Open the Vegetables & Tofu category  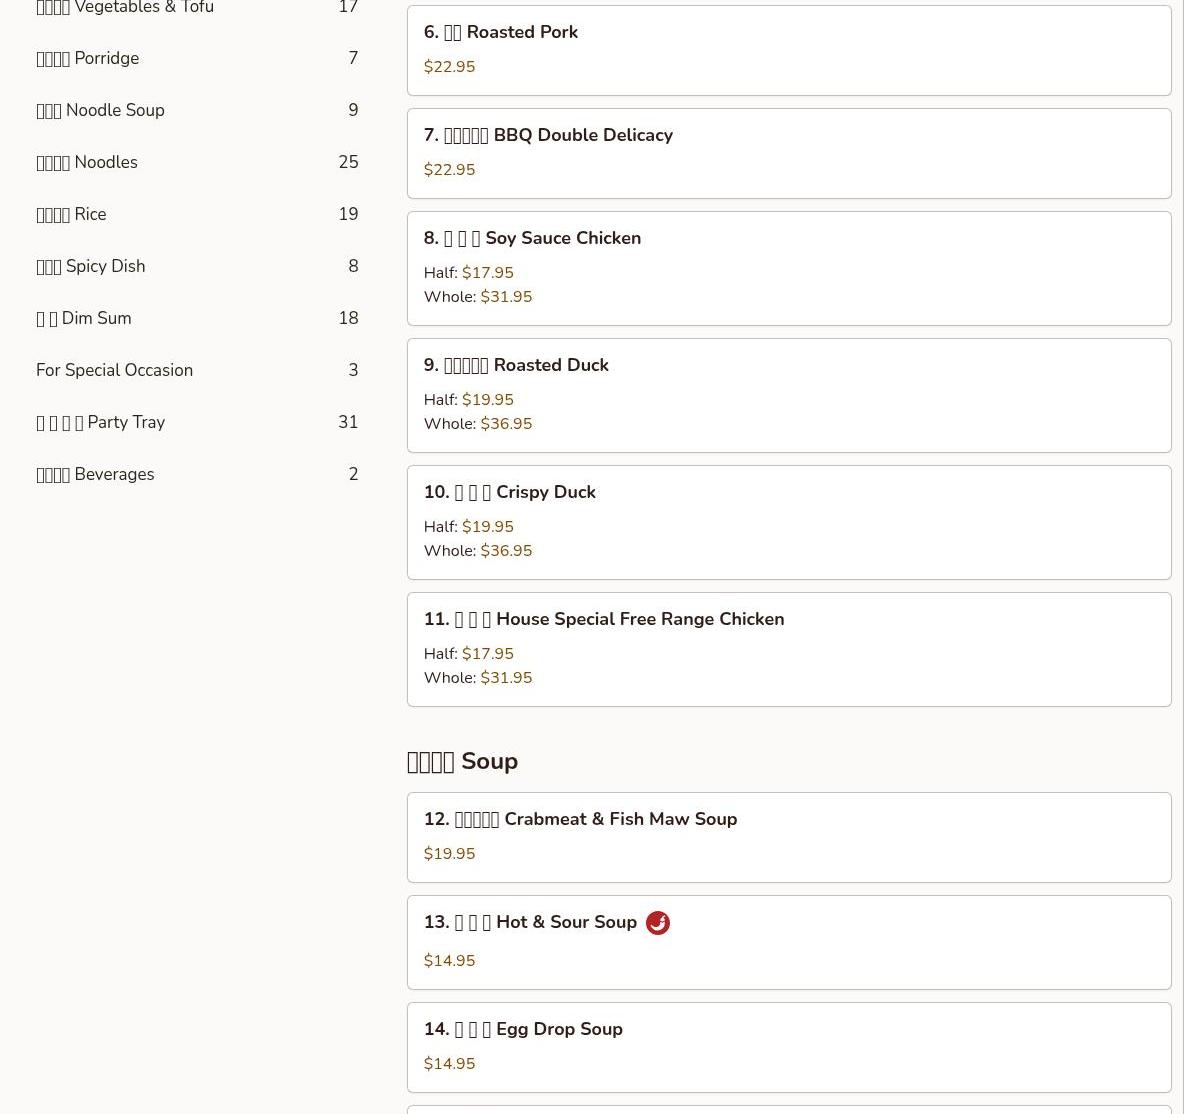click(x=197, y=7)
